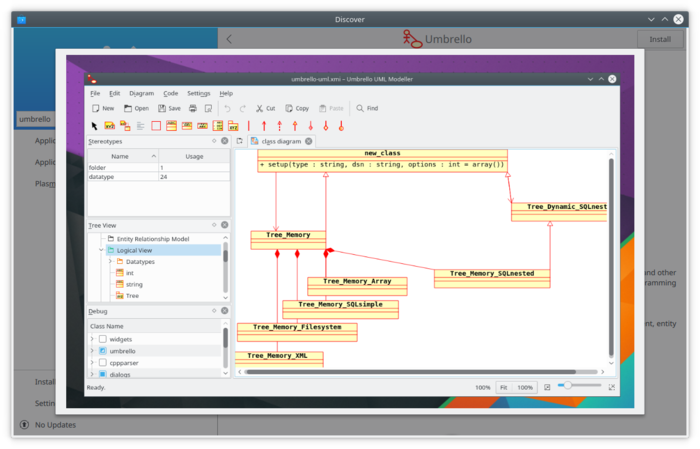Close the class diagram tab

[308, 141]
